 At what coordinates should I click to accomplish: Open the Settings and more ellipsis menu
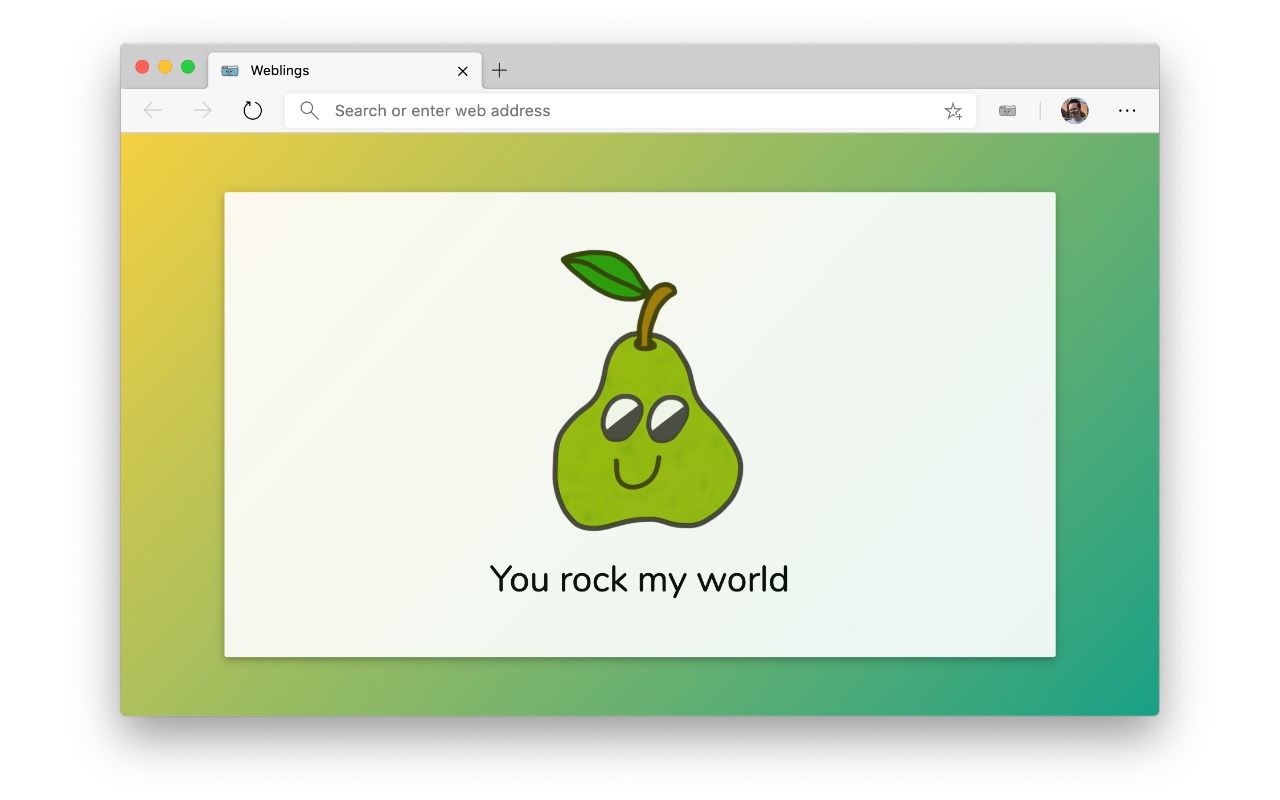click(1127, 111)
